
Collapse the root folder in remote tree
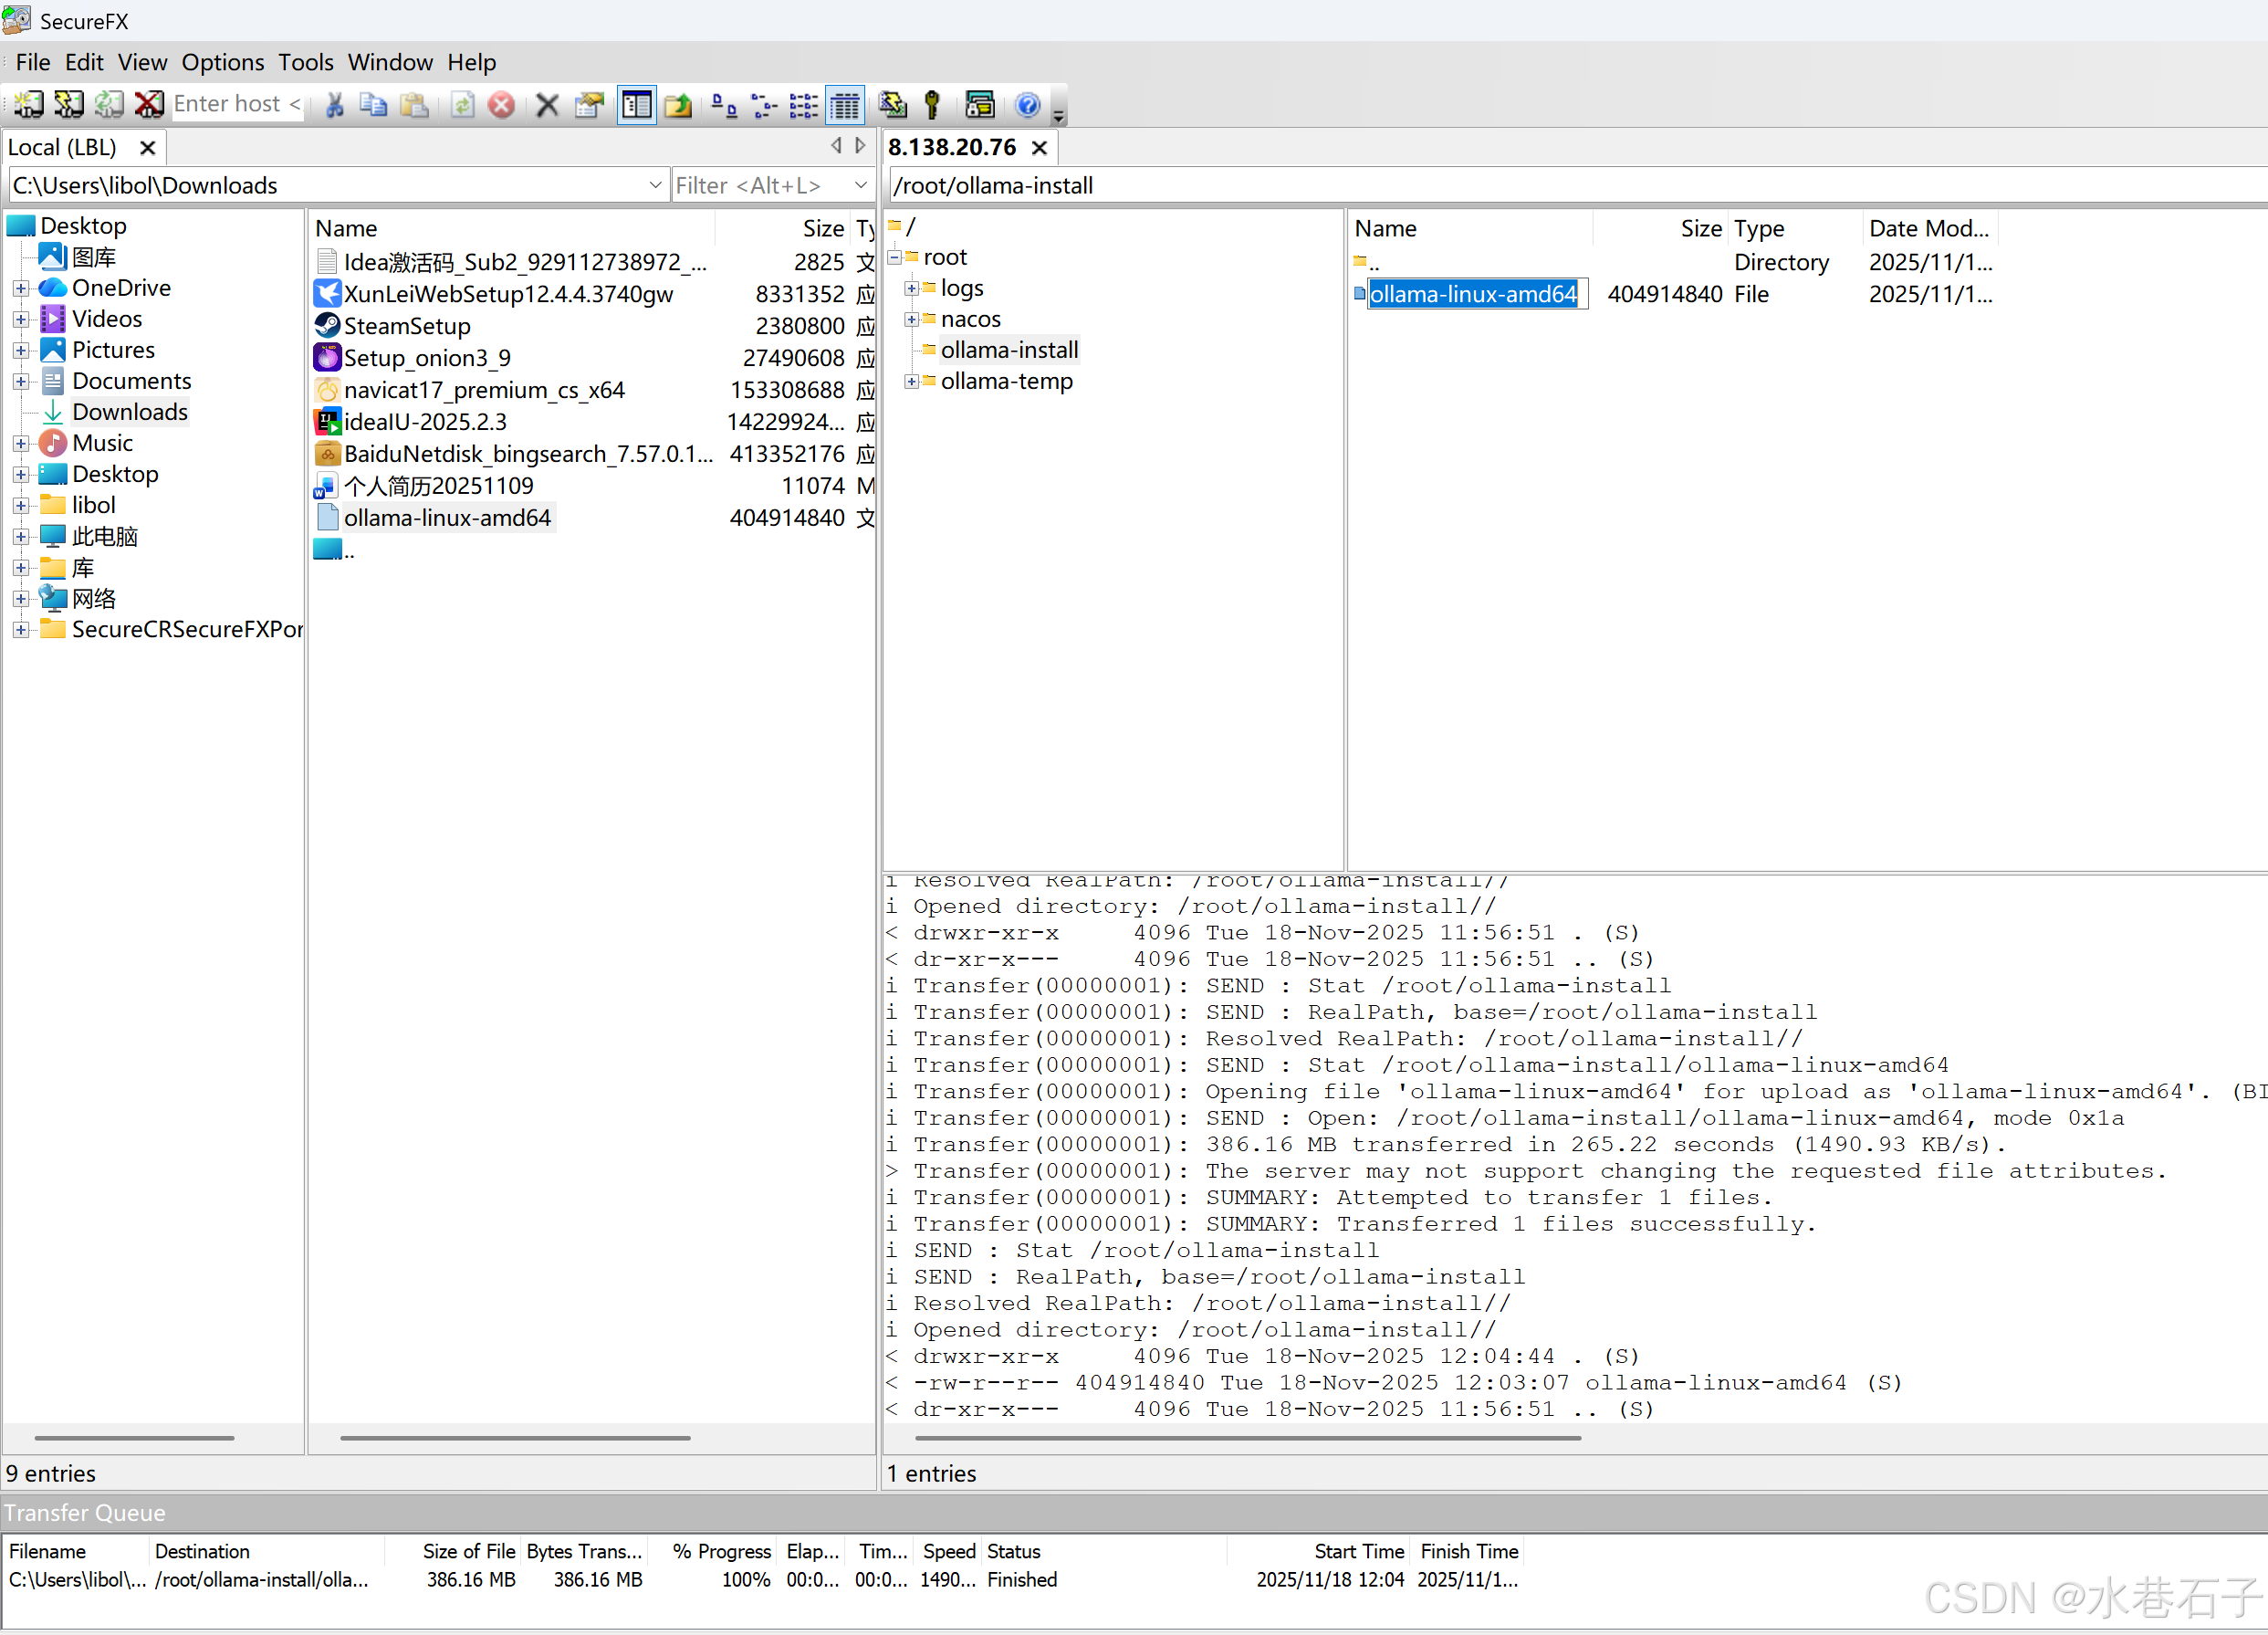point(895,257)
